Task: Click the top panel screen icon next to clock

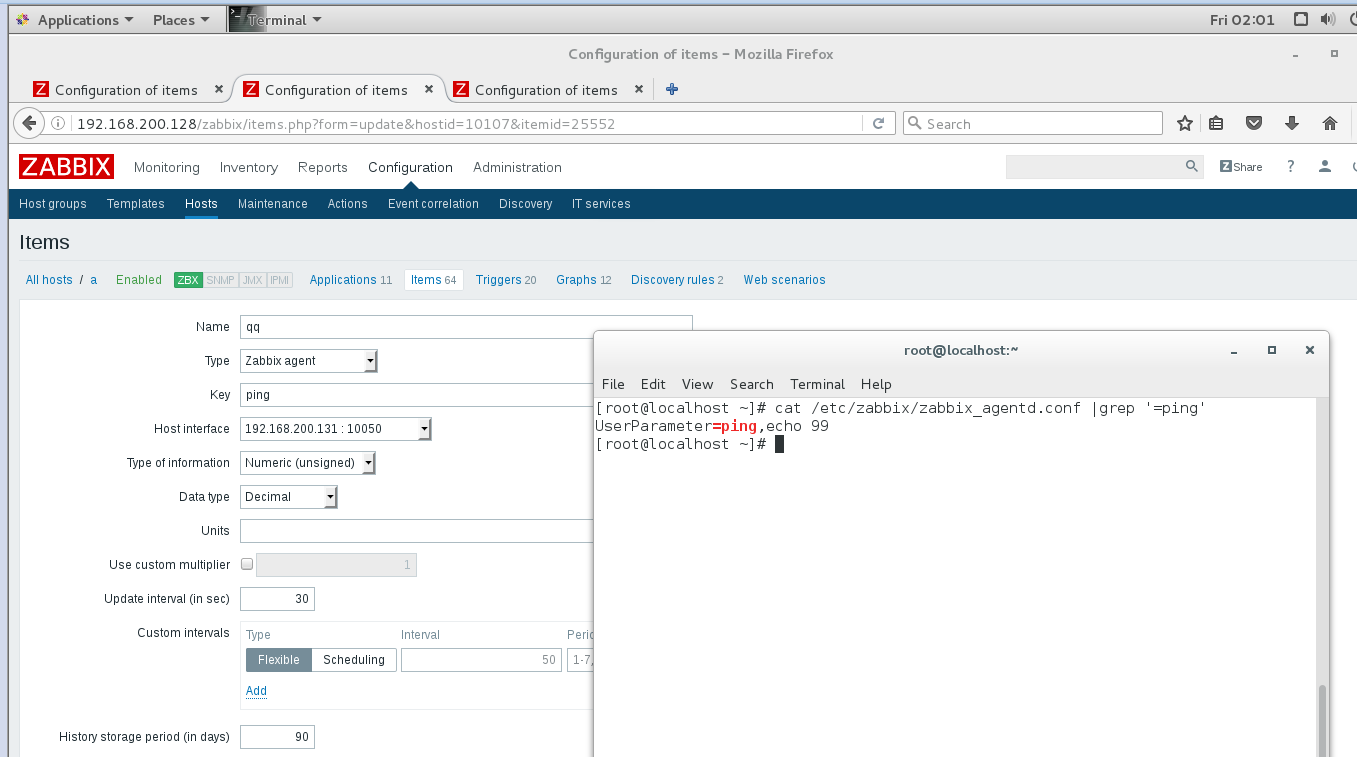Action: coord(1301,19)
